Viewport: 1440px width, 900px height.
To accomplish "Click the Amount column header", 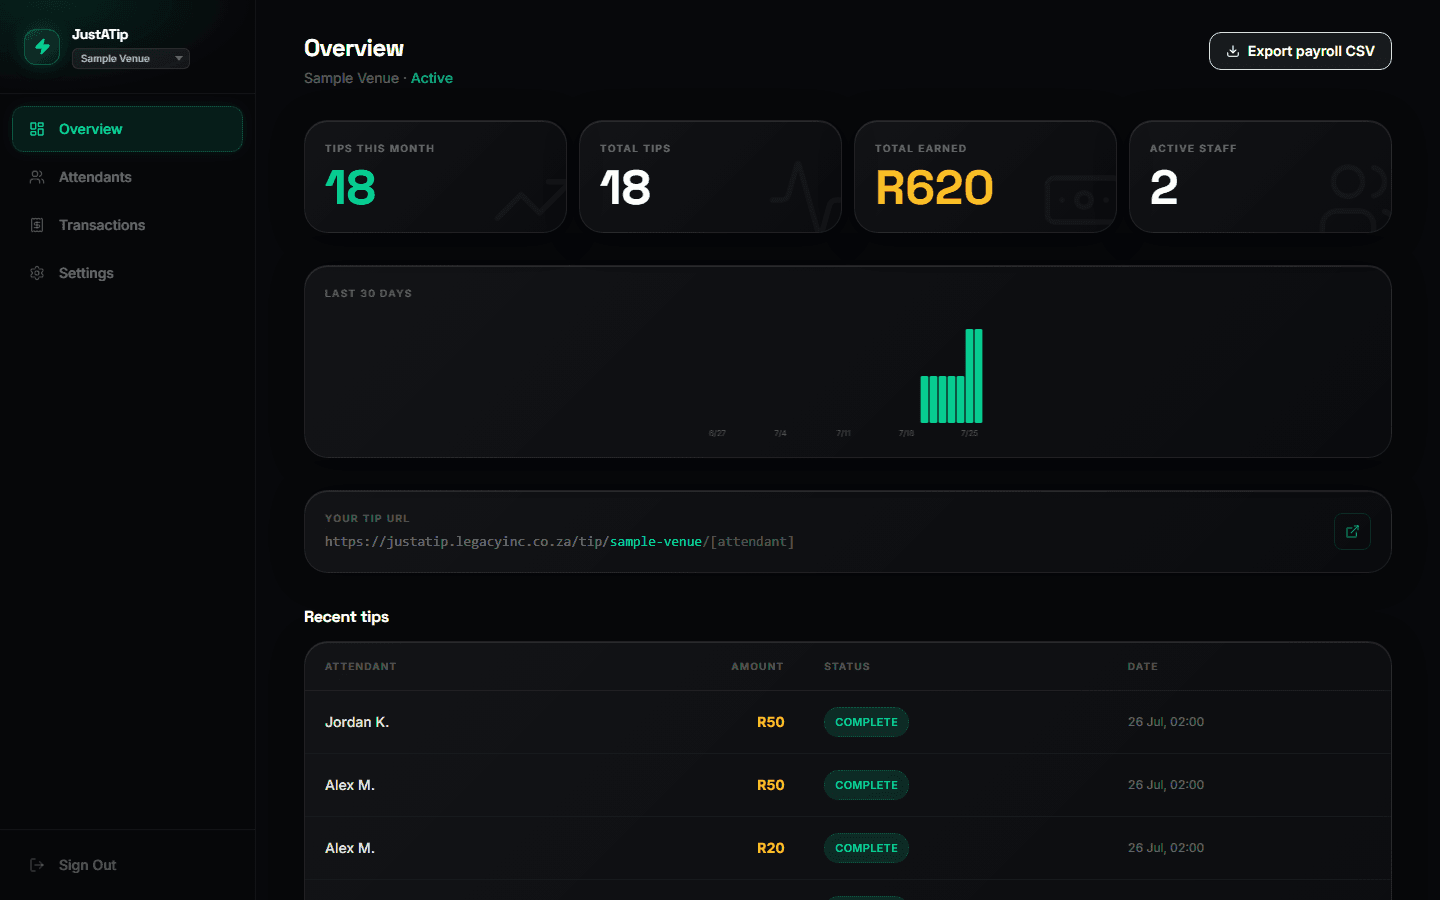I will 757,666.
